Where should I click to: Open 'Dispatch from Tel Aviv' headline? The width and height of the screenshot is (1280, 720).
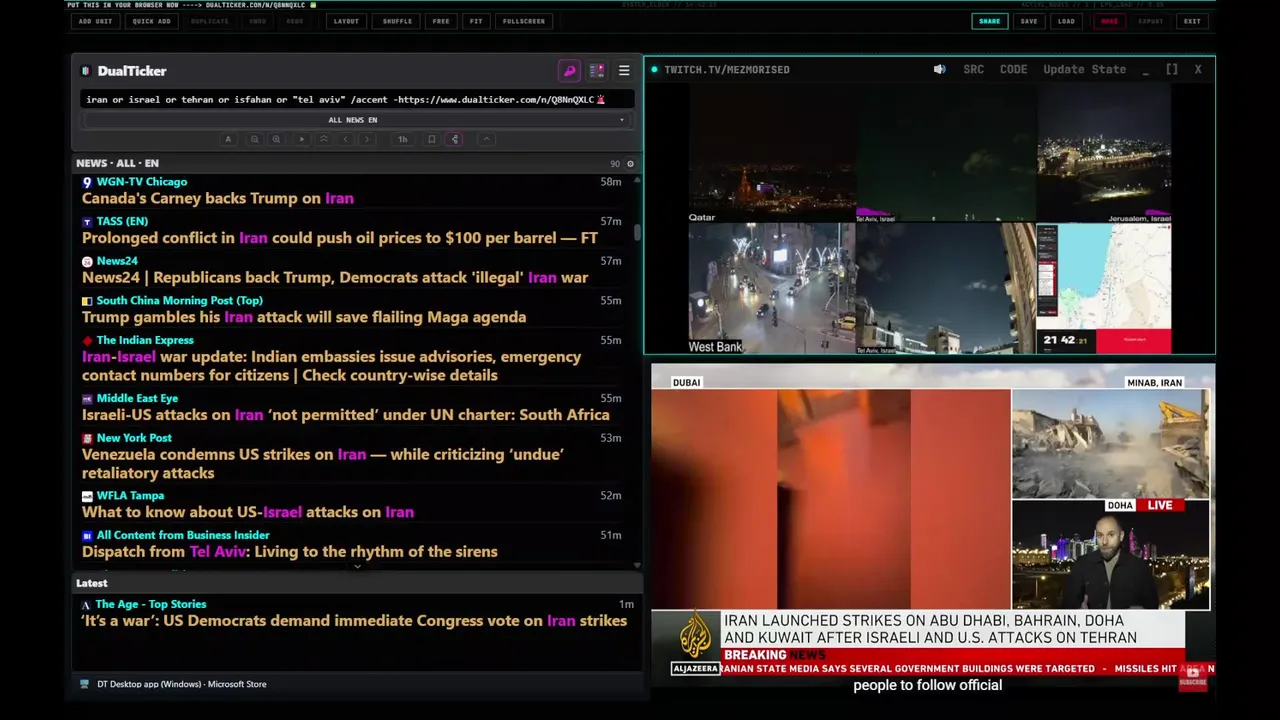[x=289, y=552]
